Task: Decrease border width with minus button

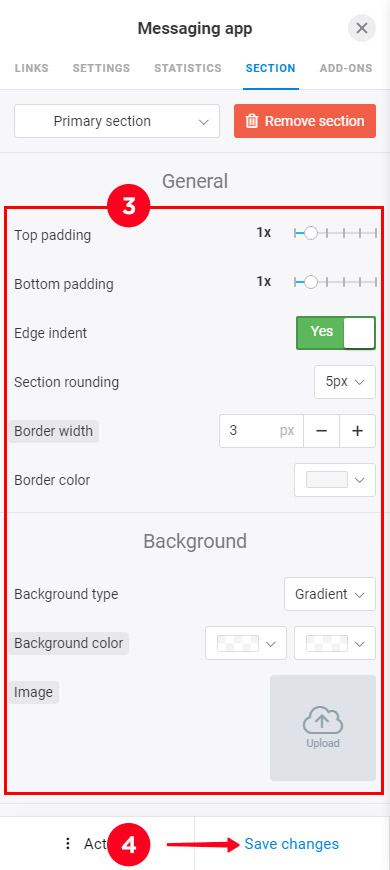Action: point(321,431)
